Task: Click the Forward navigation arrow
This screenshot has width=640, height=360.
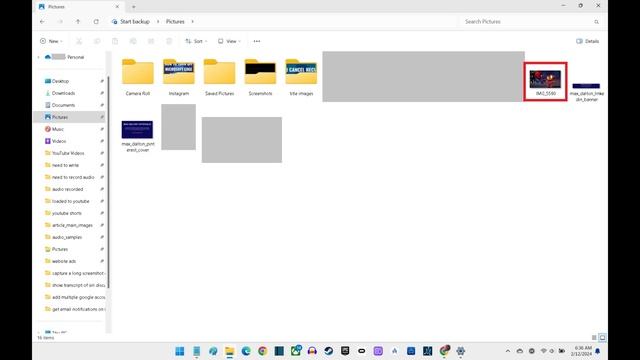Action: 60,22
